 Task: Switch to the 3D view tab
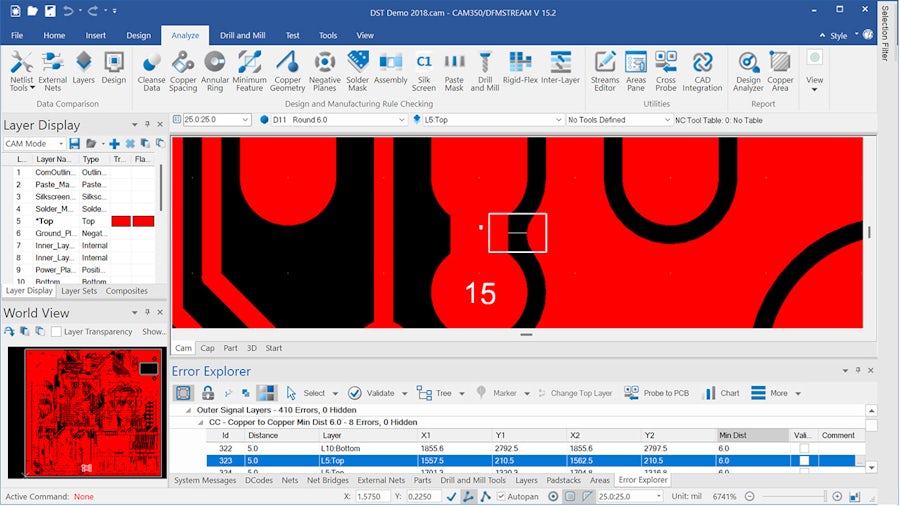click(x=251, y=348)
